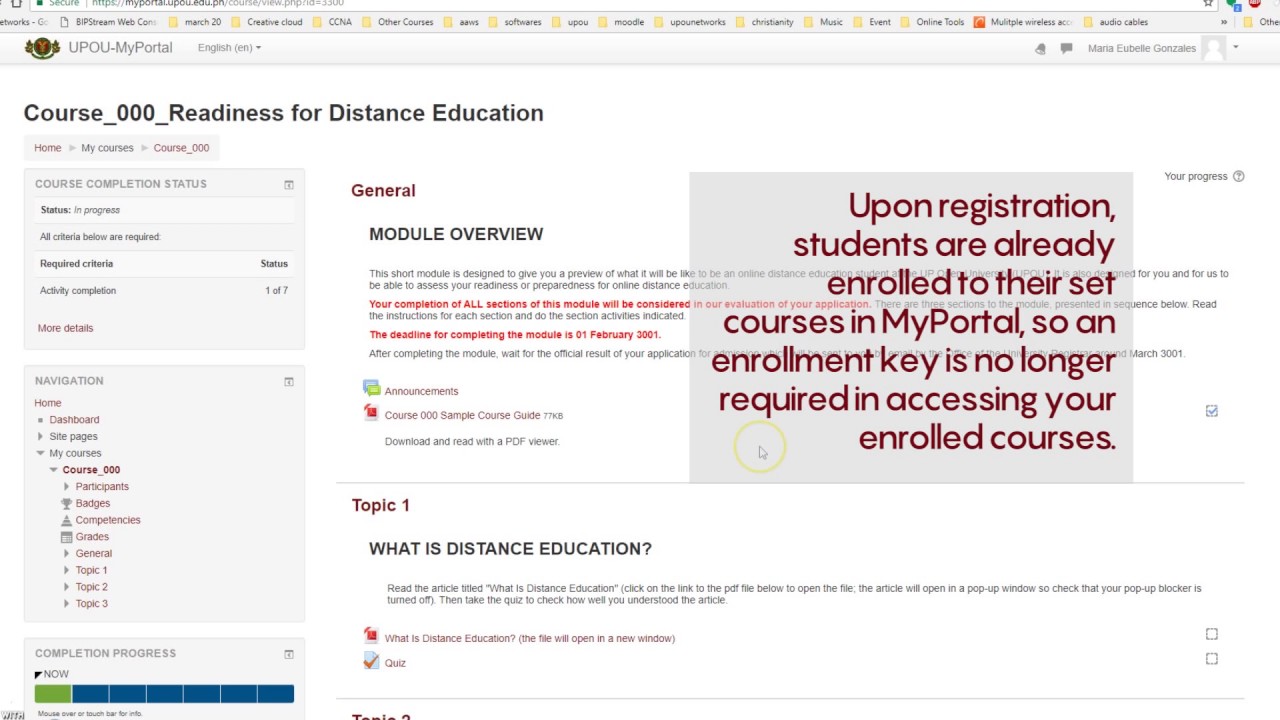Toggle completion checkbox for Sample Course Guide
Screen dimensions: 1280x720
click(1211, 411)
